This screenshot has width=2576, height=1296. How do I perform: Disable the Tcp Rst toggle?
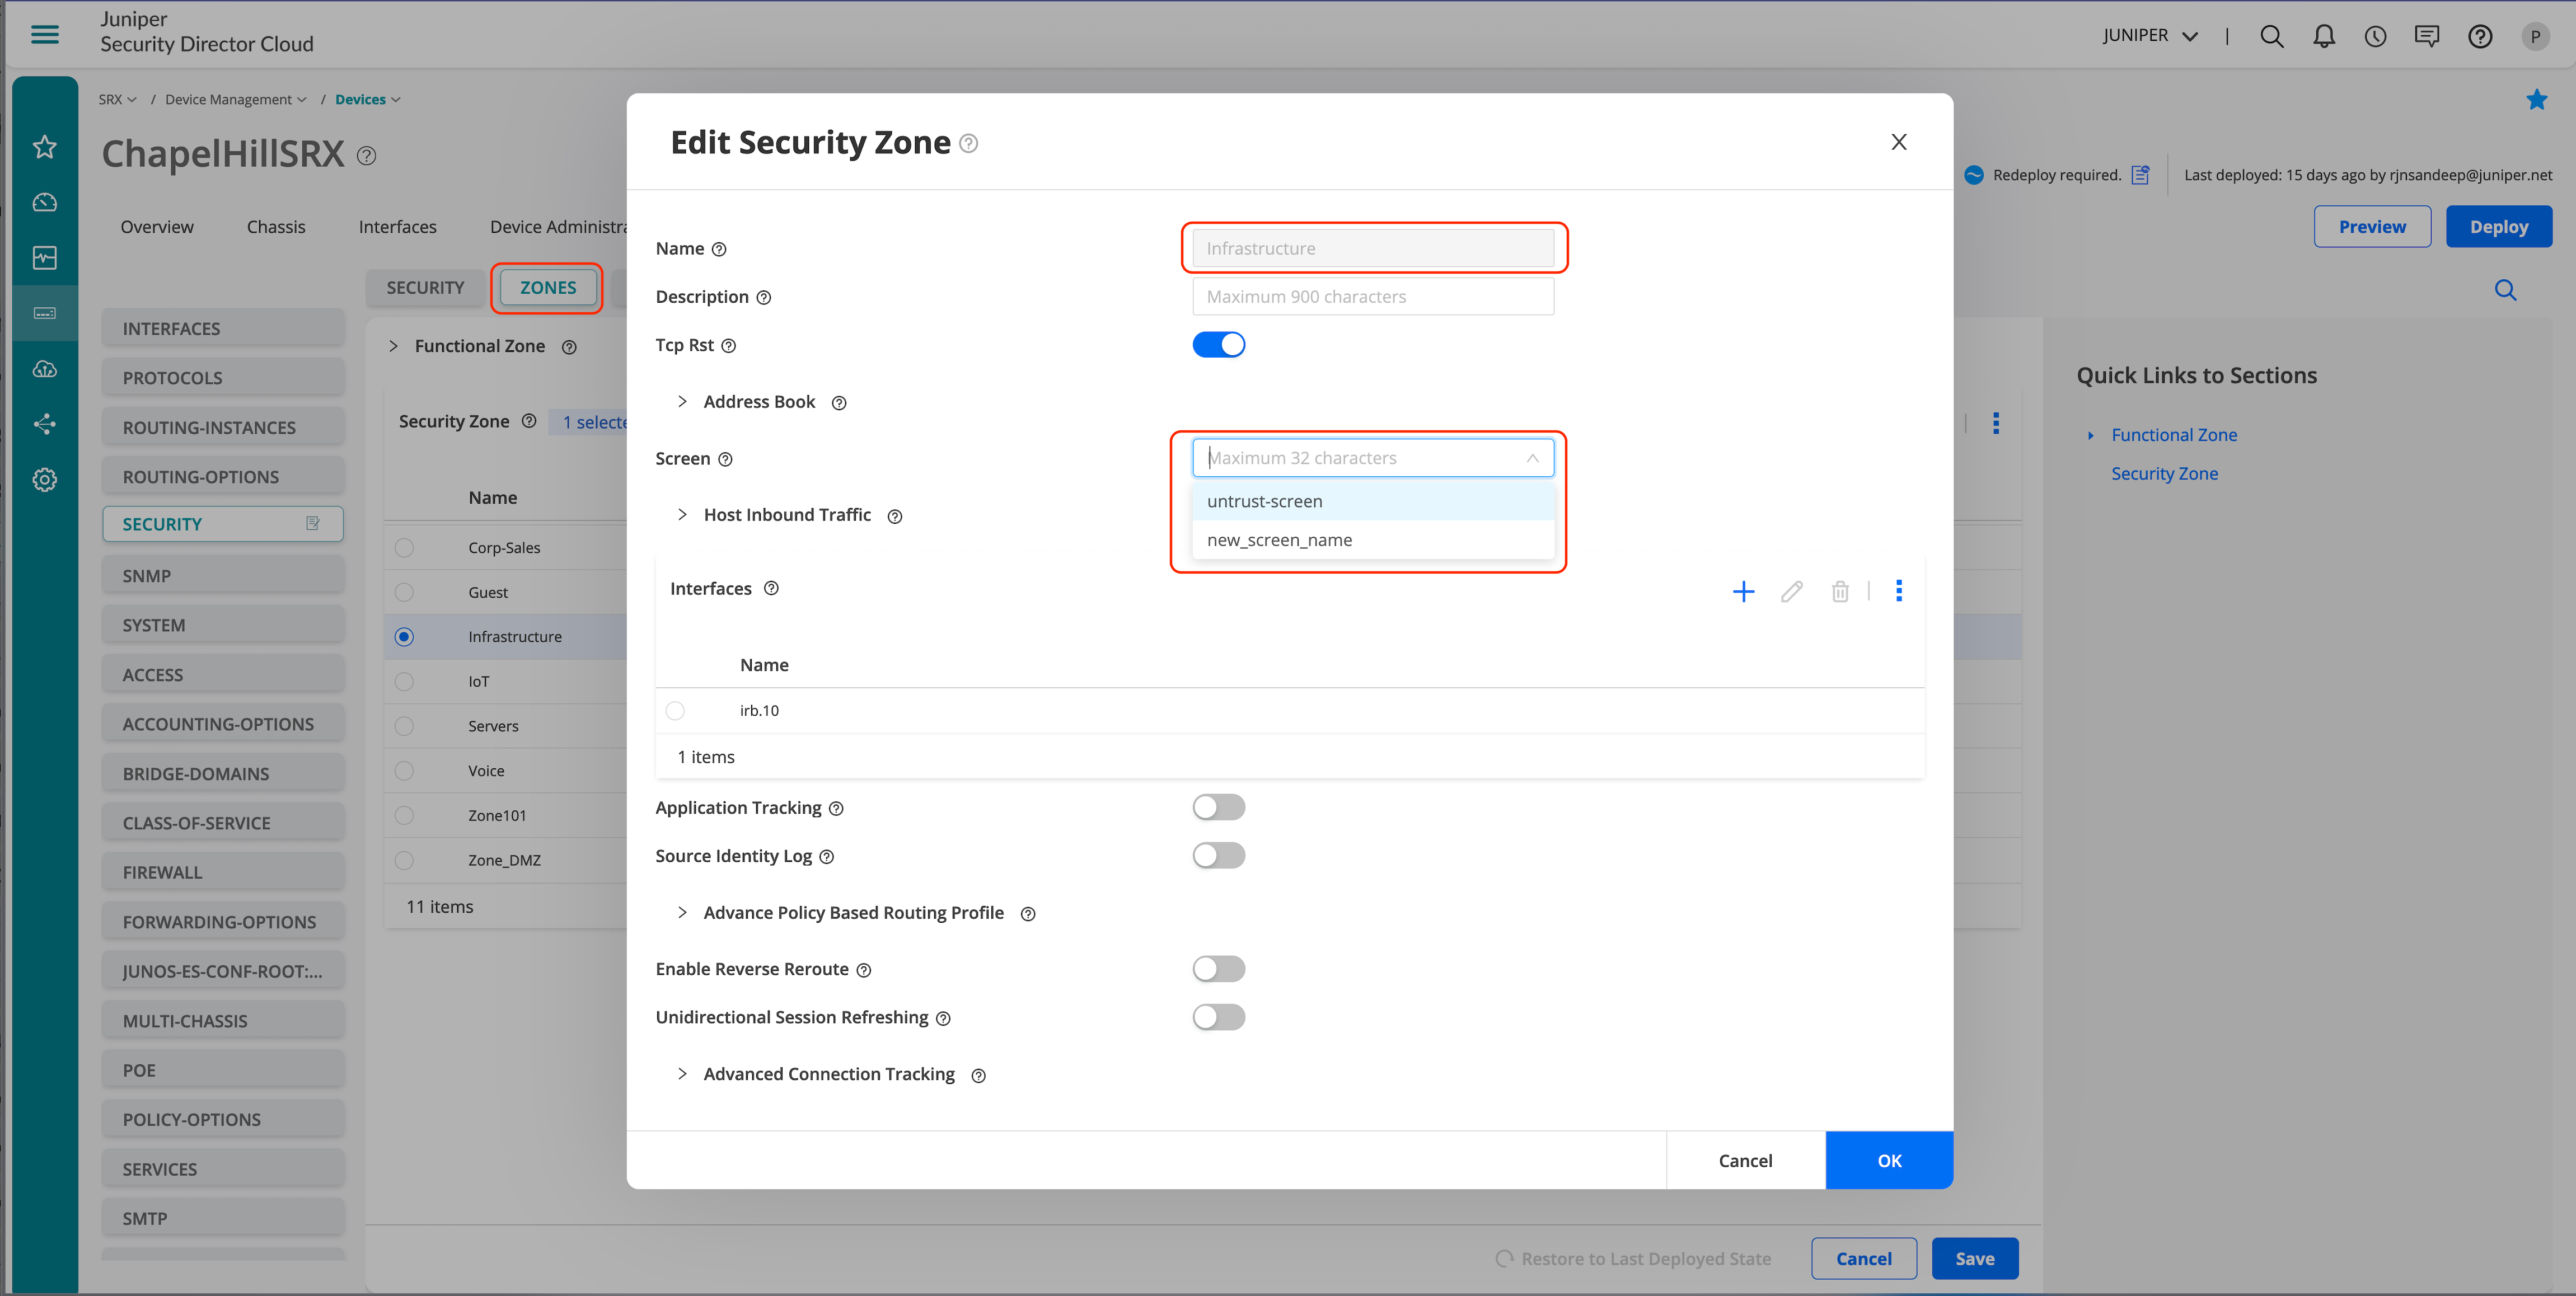[1218, 345]
